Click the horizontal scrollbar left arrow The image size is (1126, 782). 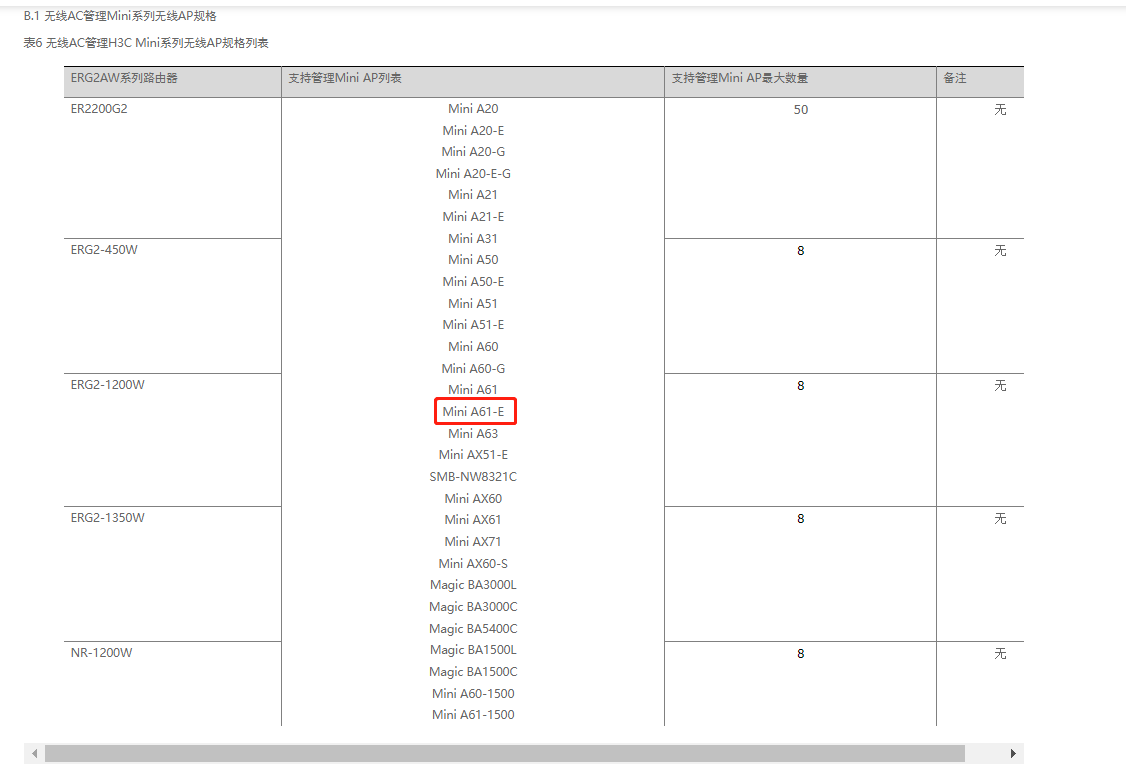click(34, 753)
